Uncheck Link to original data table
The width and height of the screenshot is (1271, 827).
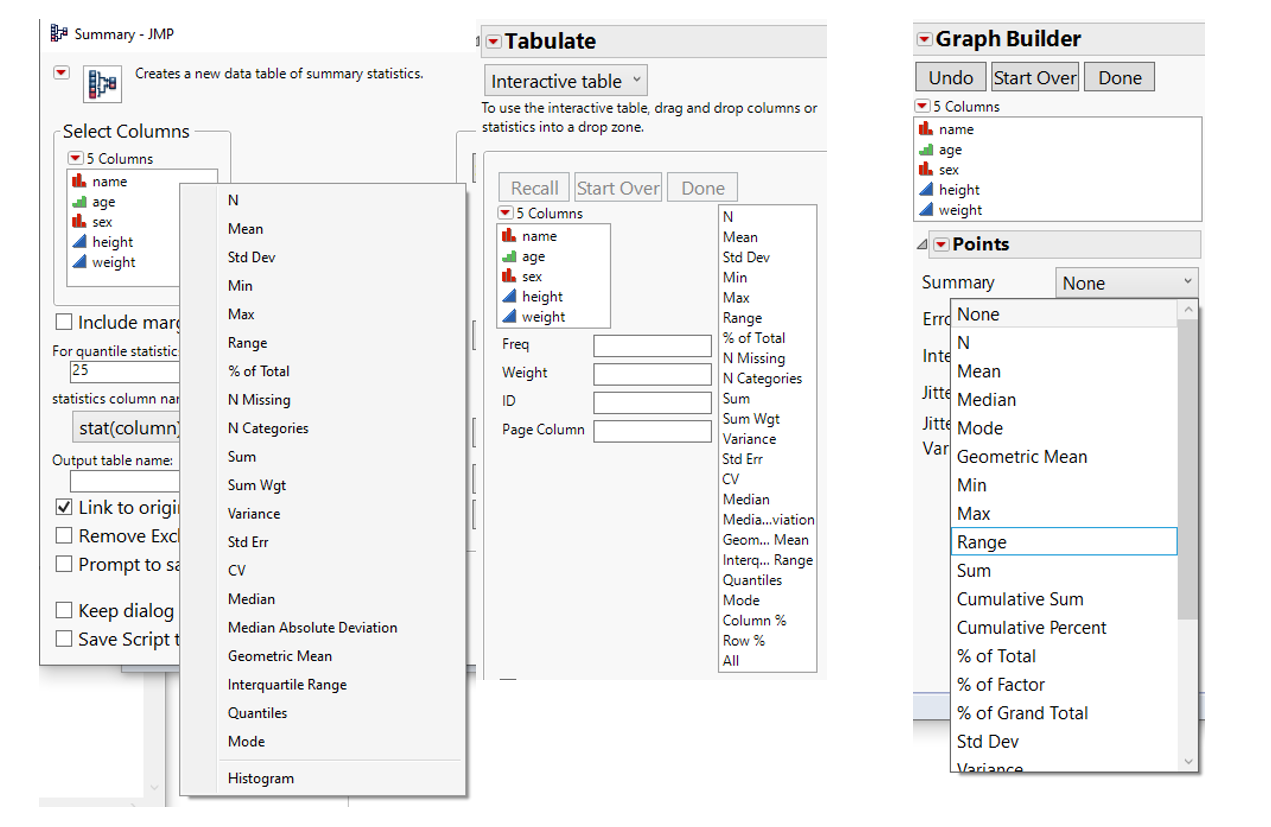pos(64,507)
